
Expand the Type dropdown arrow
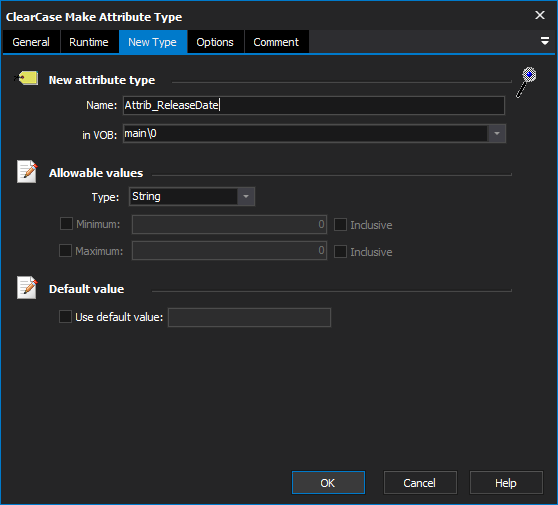click(246, 196)
